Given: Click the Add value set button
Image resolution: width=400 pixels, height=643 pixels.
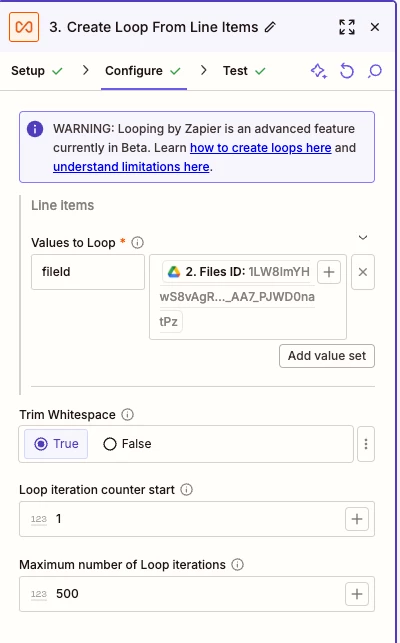Looking at the screenshot, I should 327,356.
